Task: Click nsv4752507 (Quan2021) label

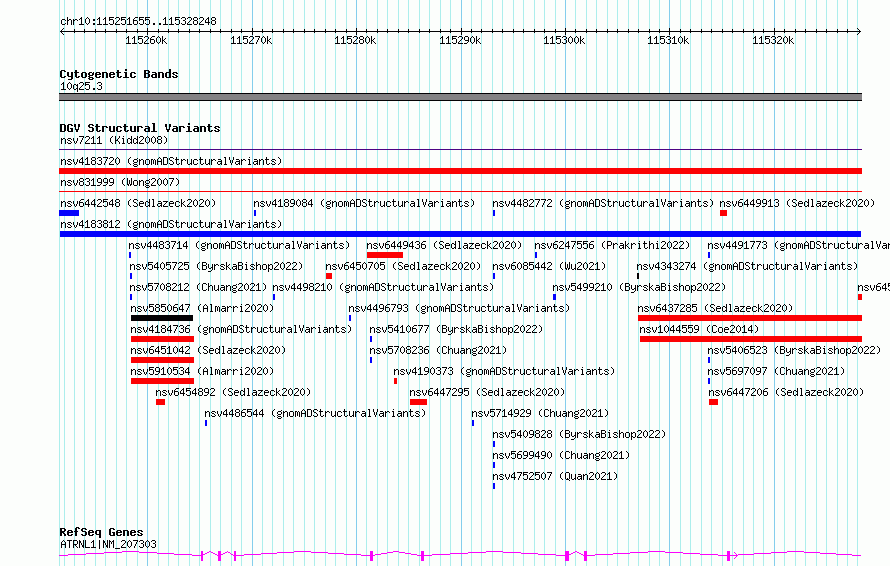Action: (x=555, y=476)
